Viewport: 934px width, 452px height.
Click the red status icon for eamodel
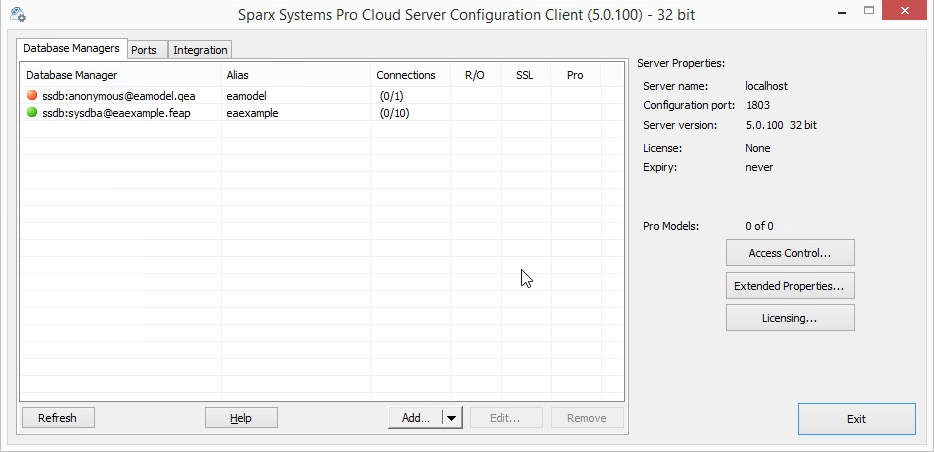pyautogui.click(x=32, y=96)
